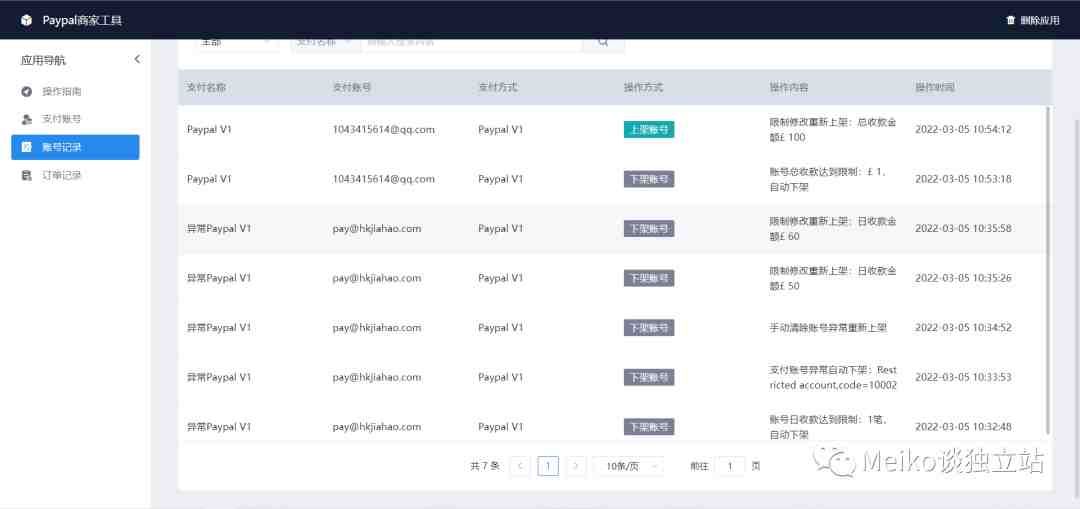1080x509 pixels.
Task: Go to the previous page with the left arrow
Action: pyautogui.click(x=520, y=466)
